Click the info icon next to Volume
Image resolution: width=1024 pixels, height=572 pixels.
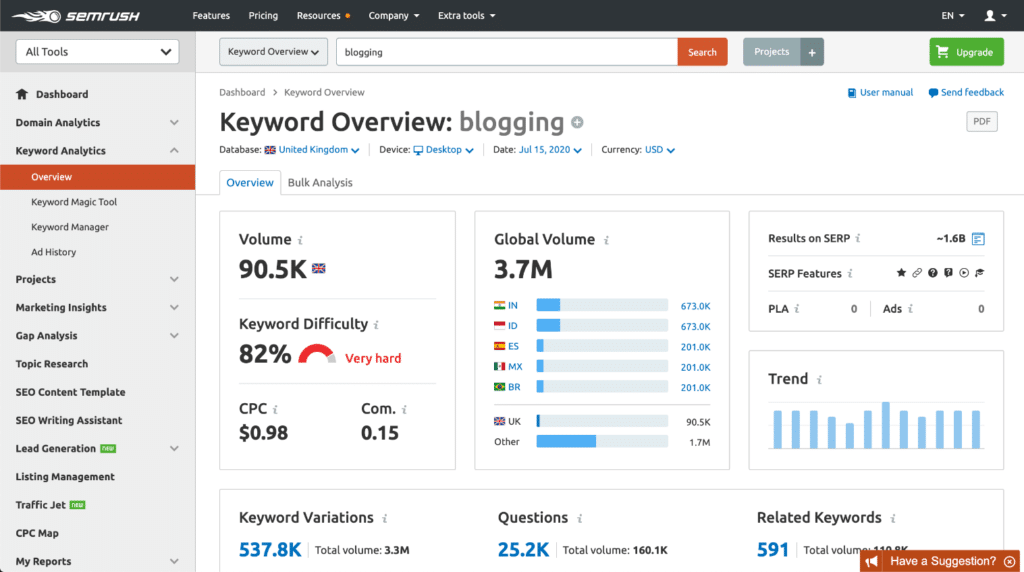300,240
